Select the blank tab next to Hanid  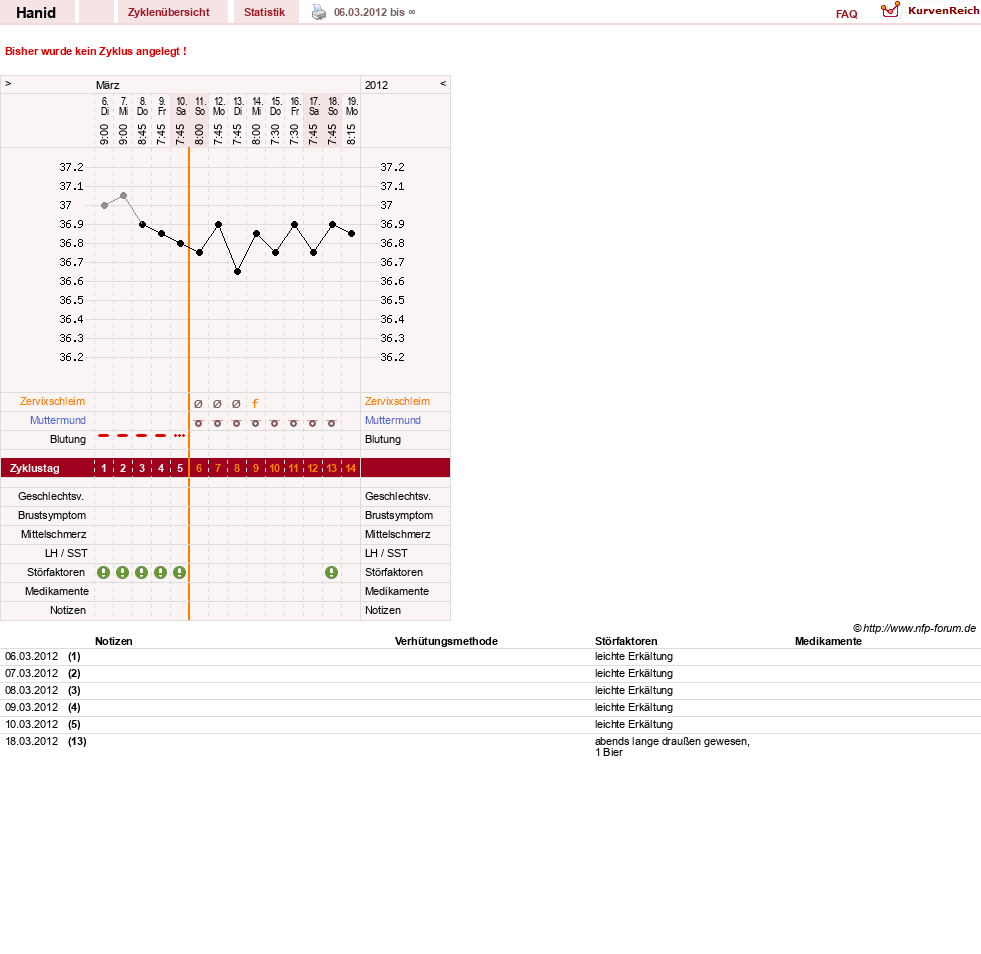click(96, 12)
